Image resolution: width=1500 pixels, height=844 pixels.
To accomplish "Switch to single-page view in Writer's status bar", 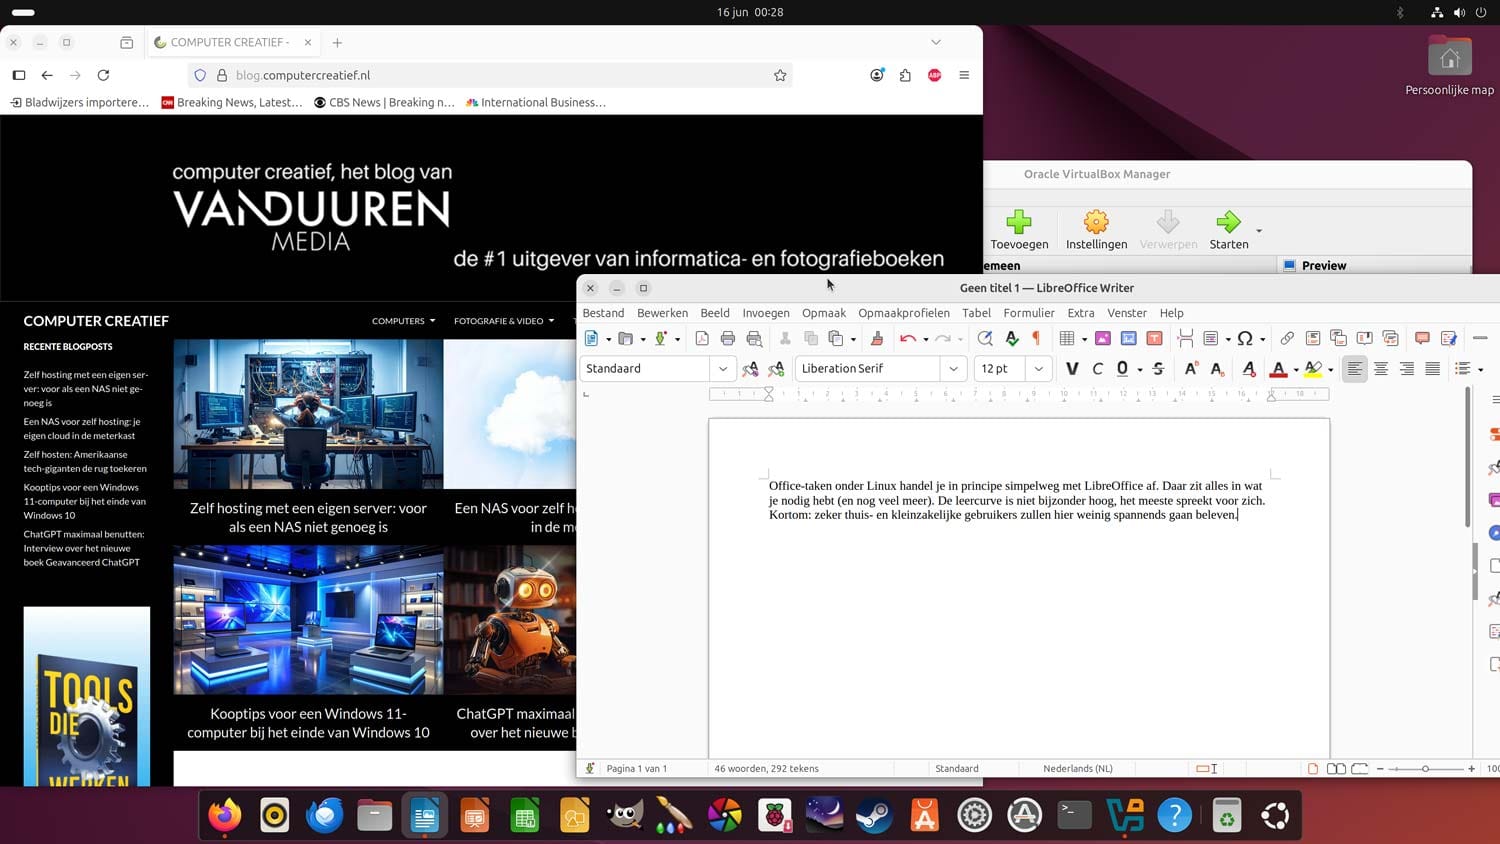I will (x=1313, y=769).
